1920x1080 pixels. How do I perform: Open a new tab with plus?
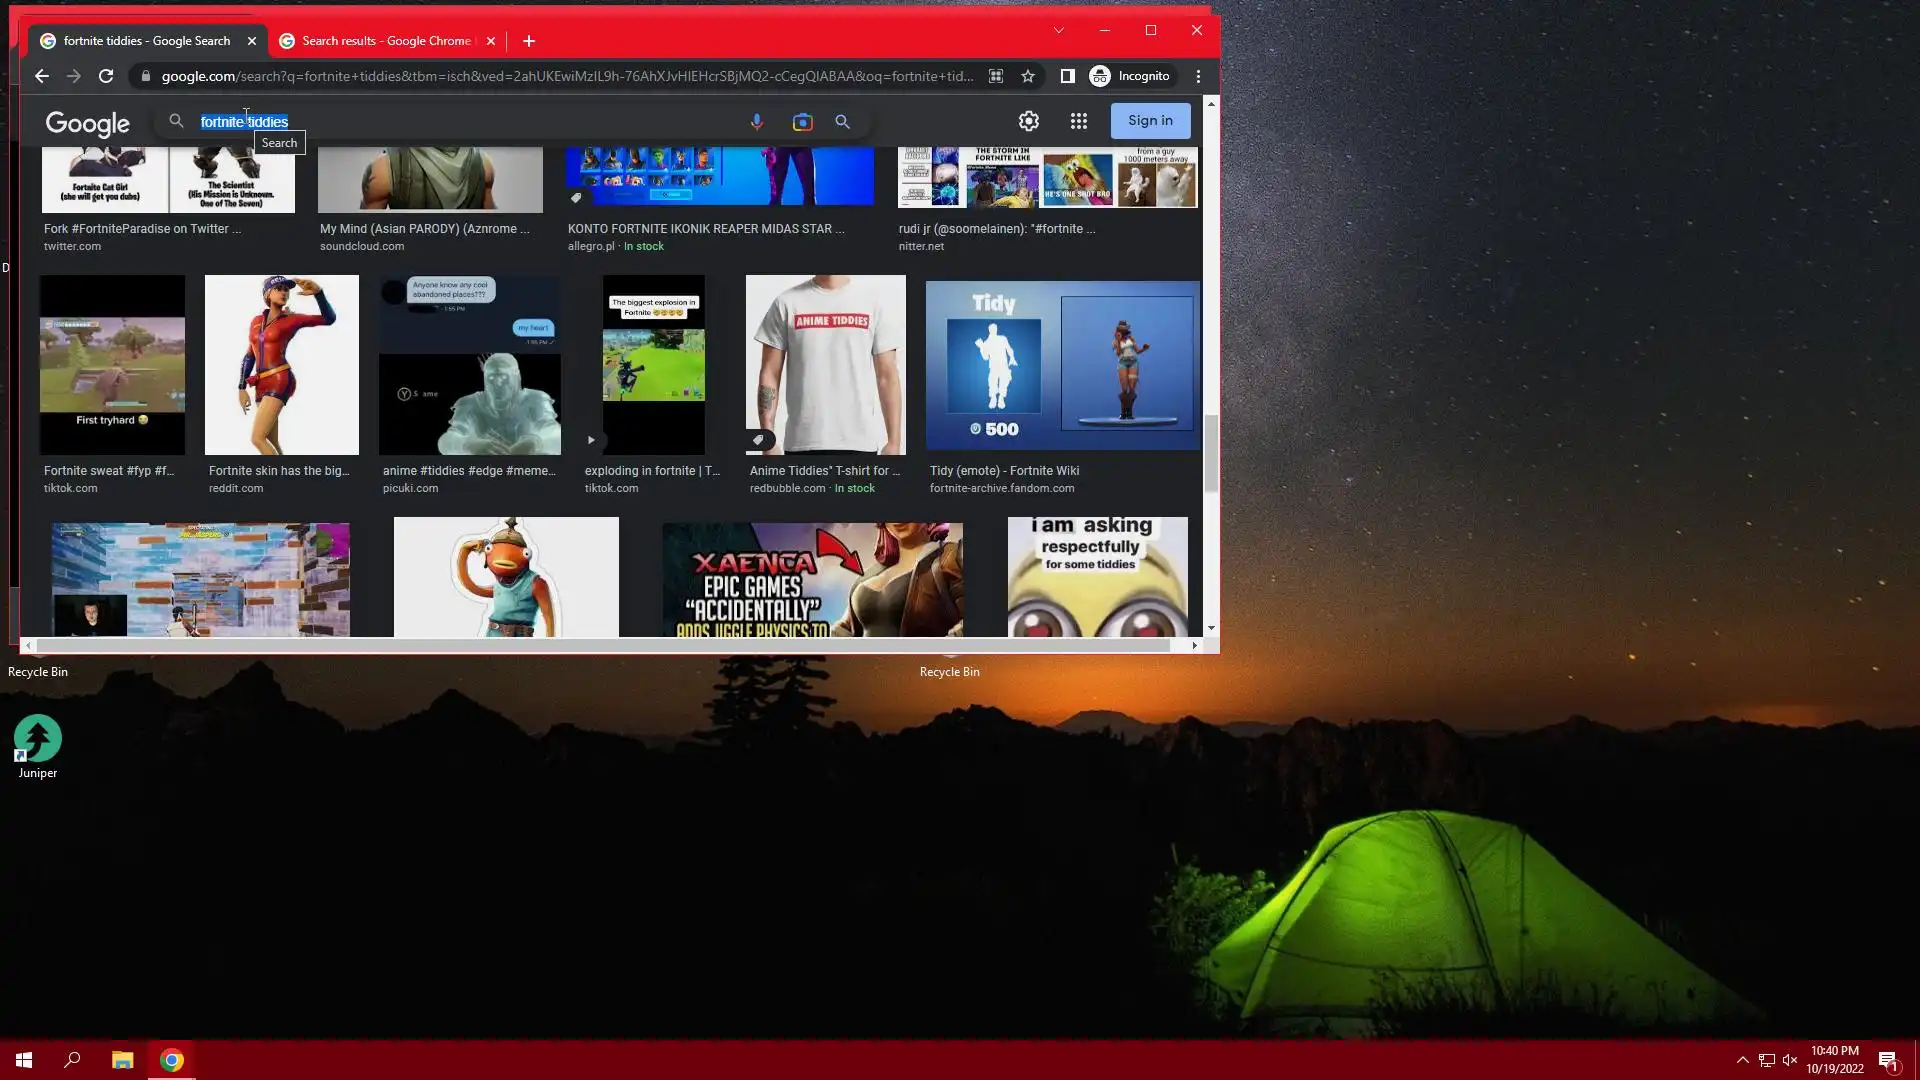[x=529, y=41]
